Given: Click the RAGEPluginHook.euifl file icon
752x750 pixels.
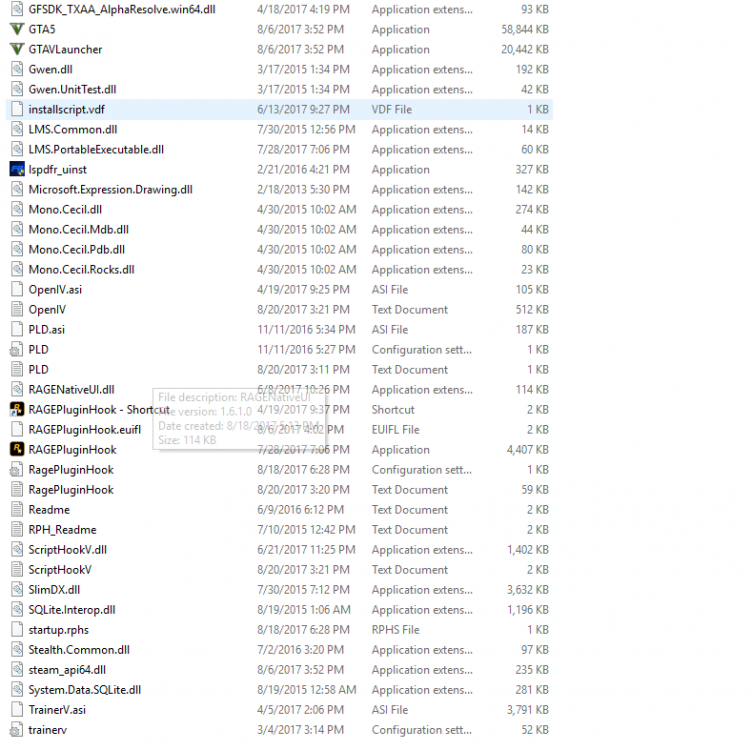Looking at the screenshot, I should point(17,429).
